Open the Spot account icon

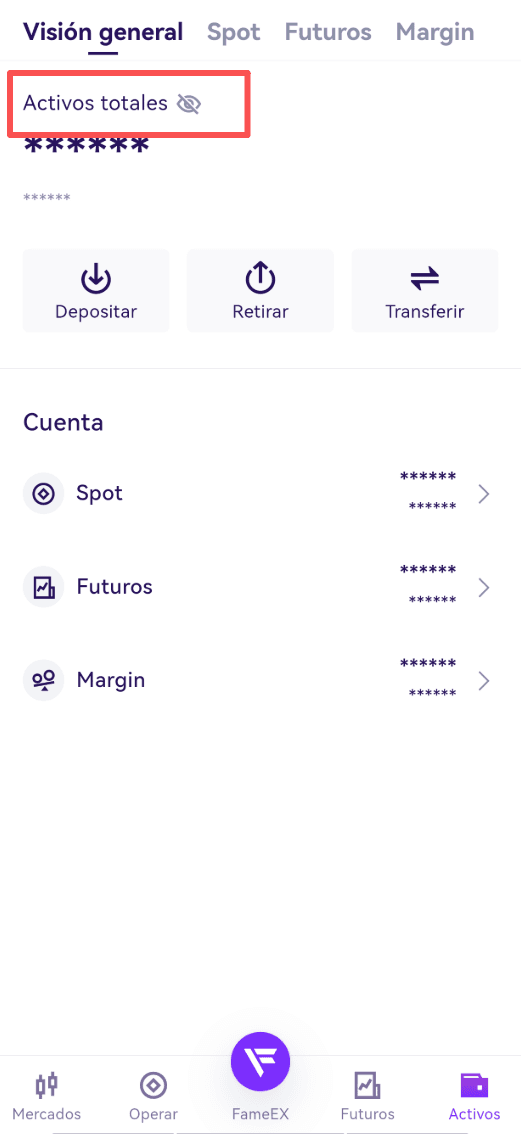pos(43,494)
